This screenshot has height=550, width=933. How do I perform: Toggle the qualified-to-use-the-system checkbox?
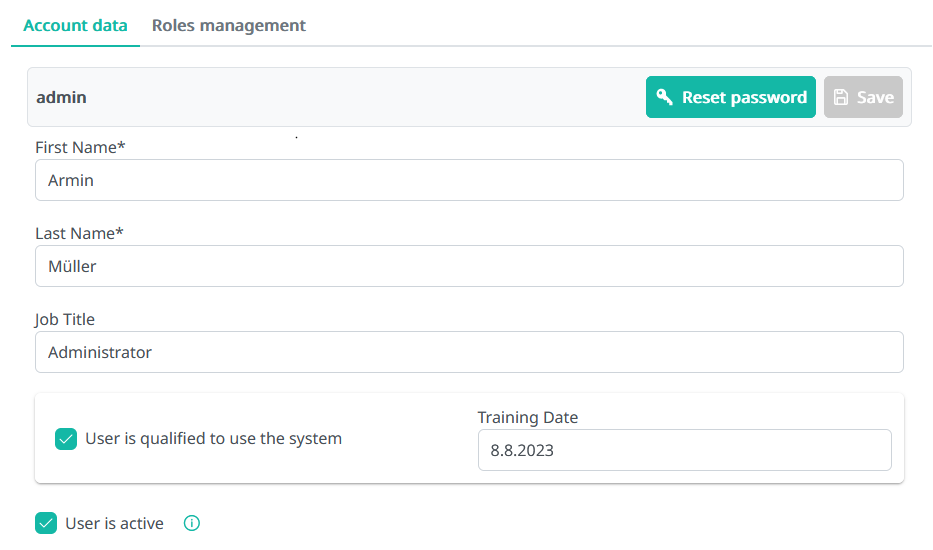pos(66,439)
